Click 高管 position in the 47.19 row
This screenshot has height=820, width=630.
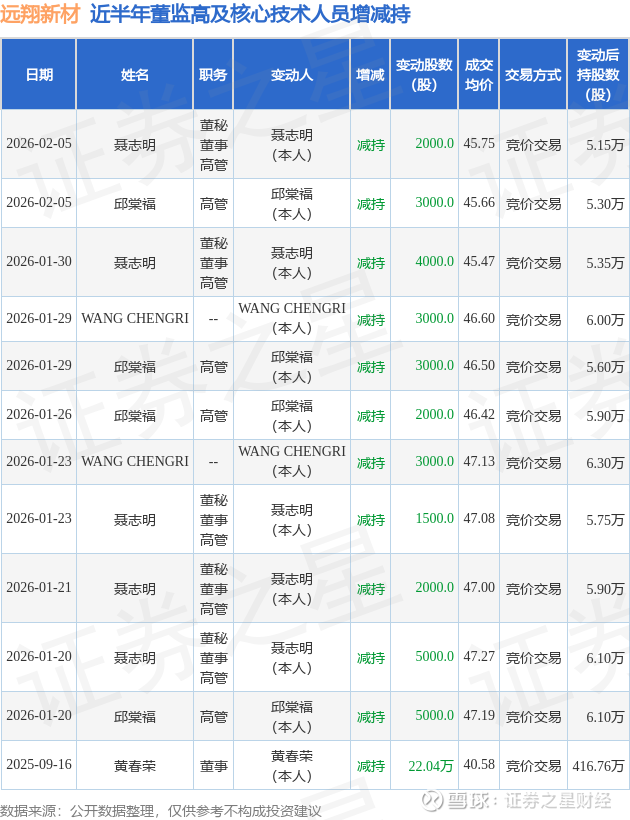[213, 716]
